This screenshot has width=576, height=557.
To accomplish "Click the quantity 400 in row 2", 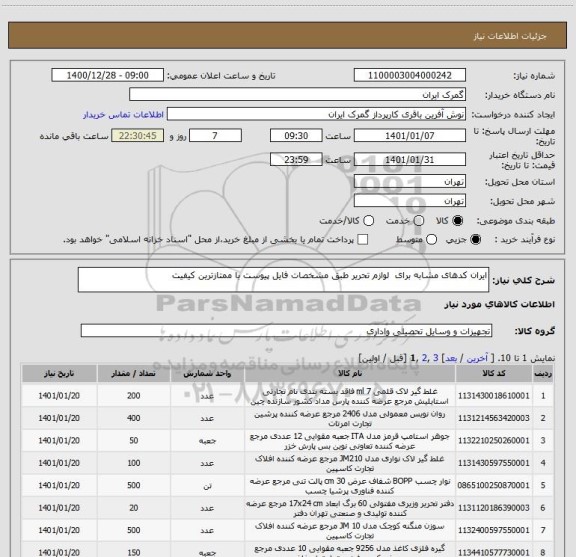I will tap(134, 418).
